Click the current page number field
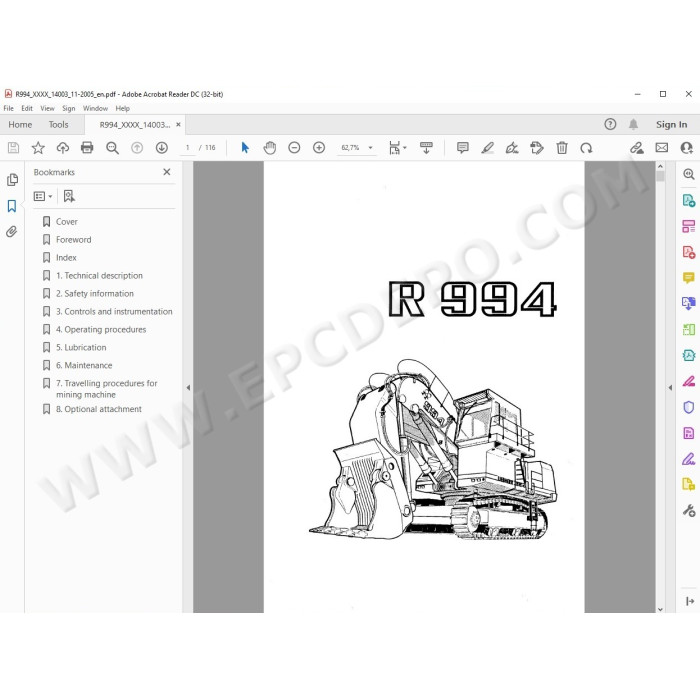The width and height of the screenshot is (700, 700). pos(188,148)
